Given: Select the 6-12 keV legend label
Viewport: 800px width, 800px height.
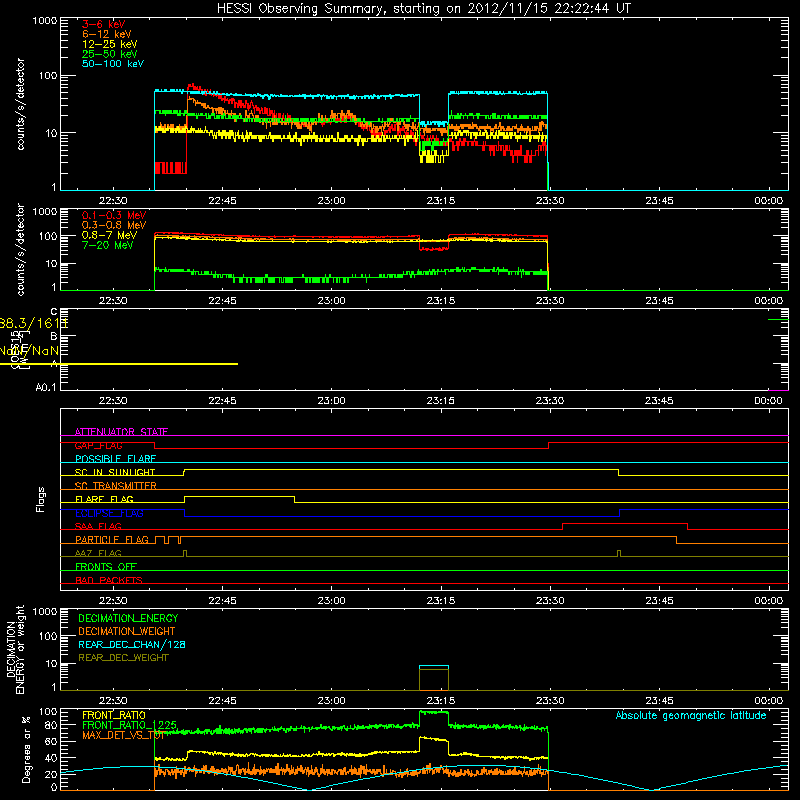Looking at the screenshot, I should pyautogui.click(x=106, y=34).
